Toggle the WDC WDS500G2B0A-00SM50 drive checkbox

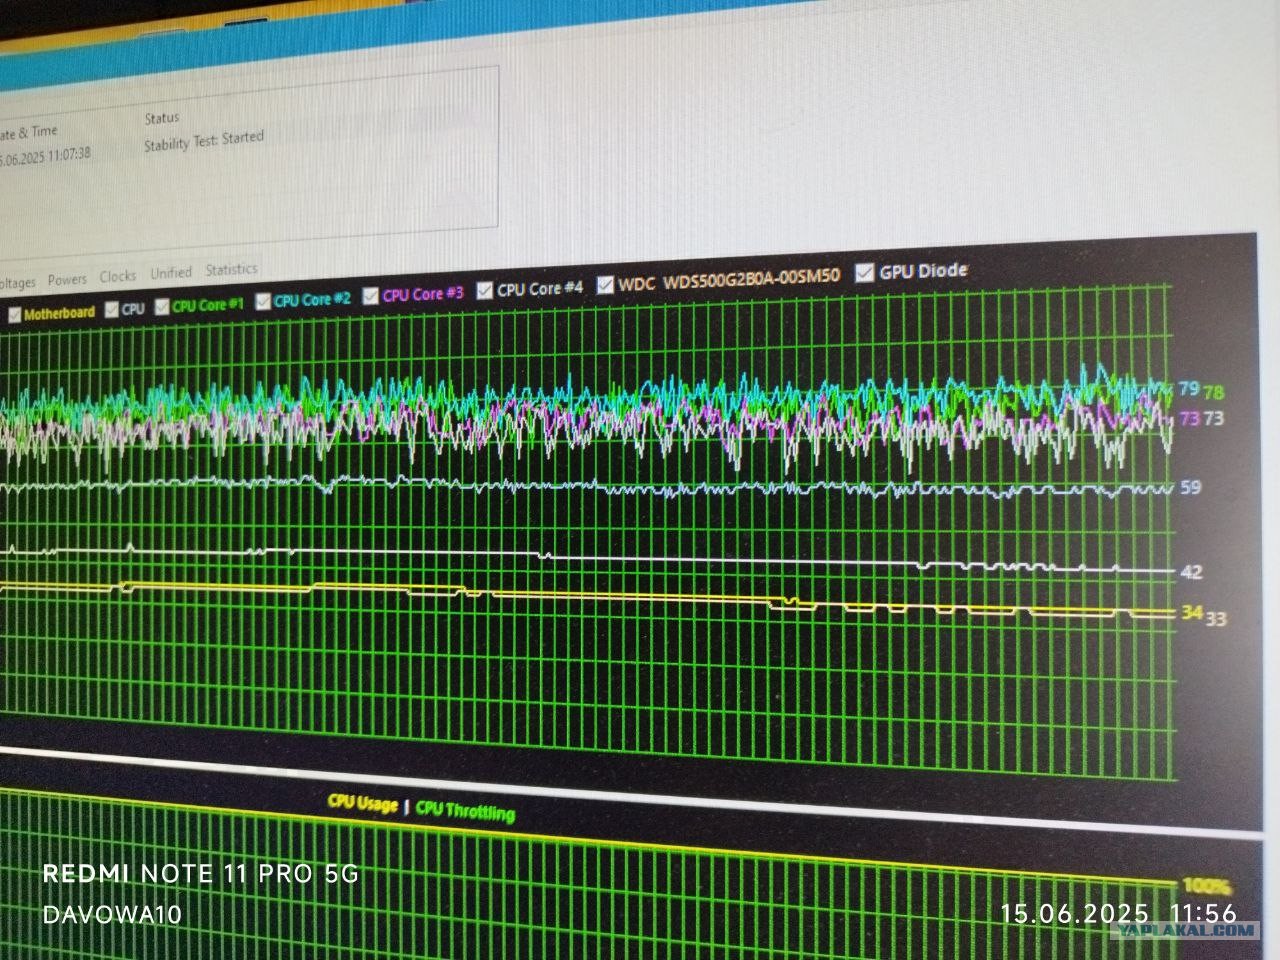pyautogui.click(x=605, y=285)
